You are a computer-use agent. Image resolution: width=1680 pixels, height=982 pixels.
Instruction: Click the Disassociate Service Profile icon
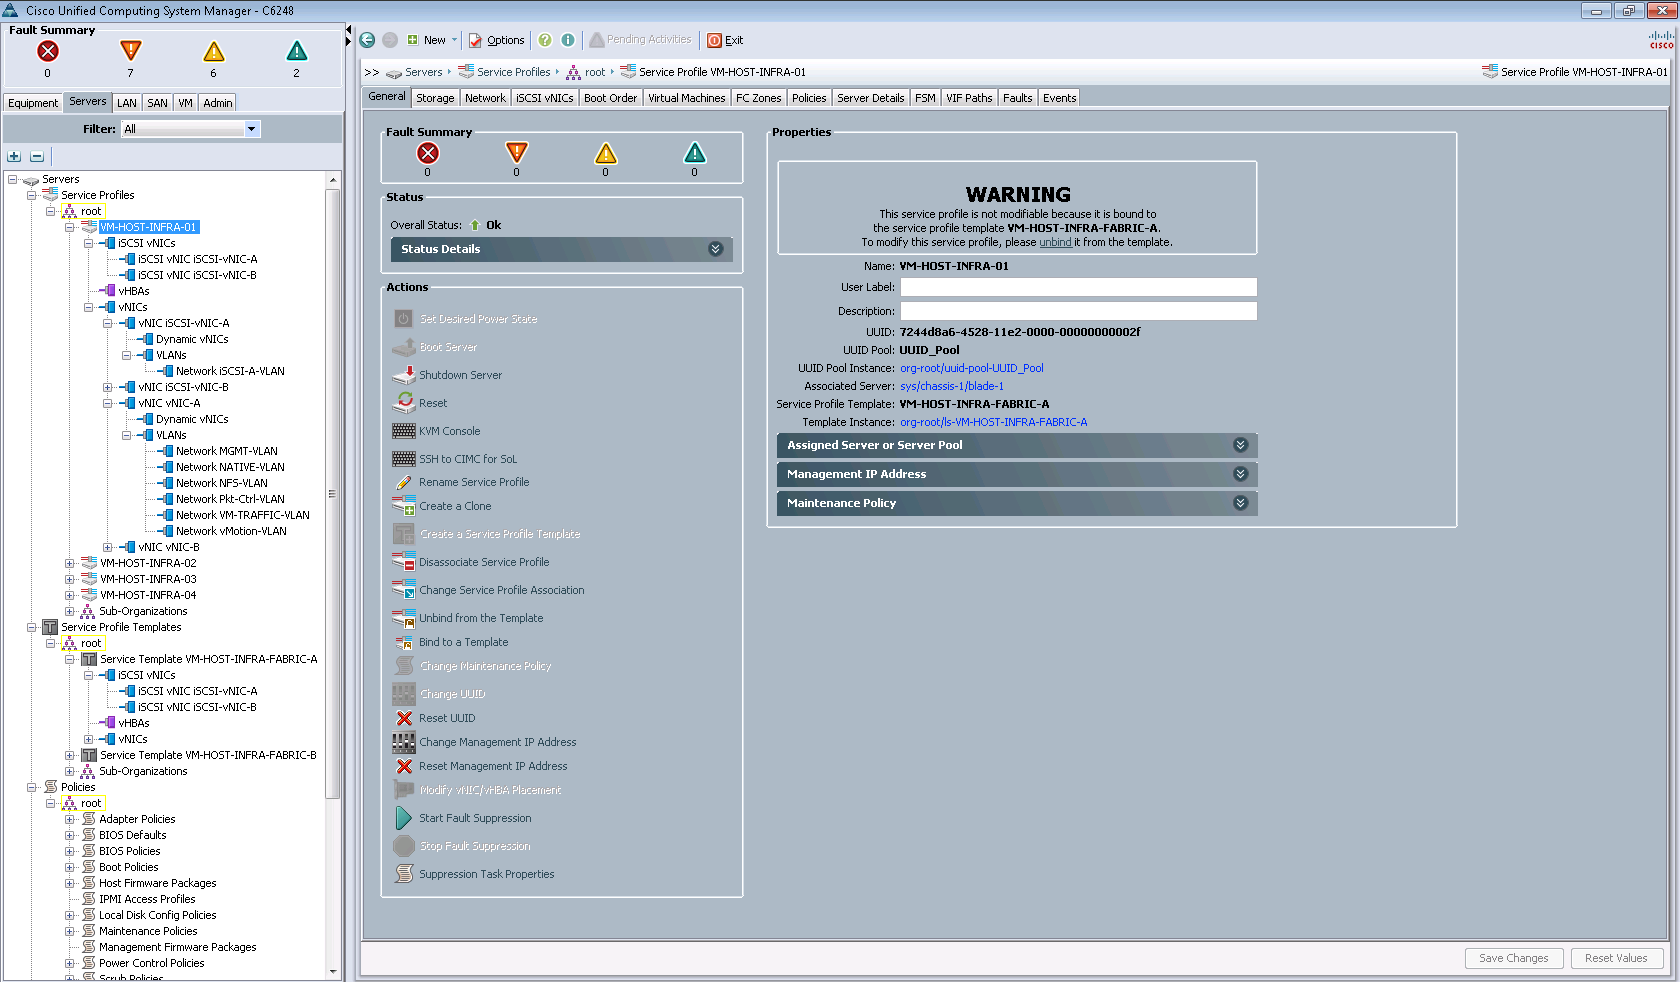coord(404,562)
